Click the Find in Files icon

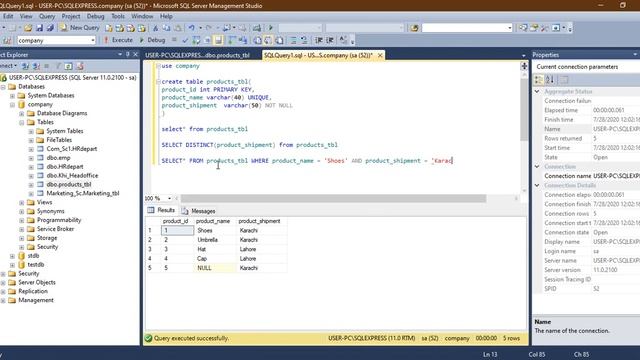tap(415, 28)
